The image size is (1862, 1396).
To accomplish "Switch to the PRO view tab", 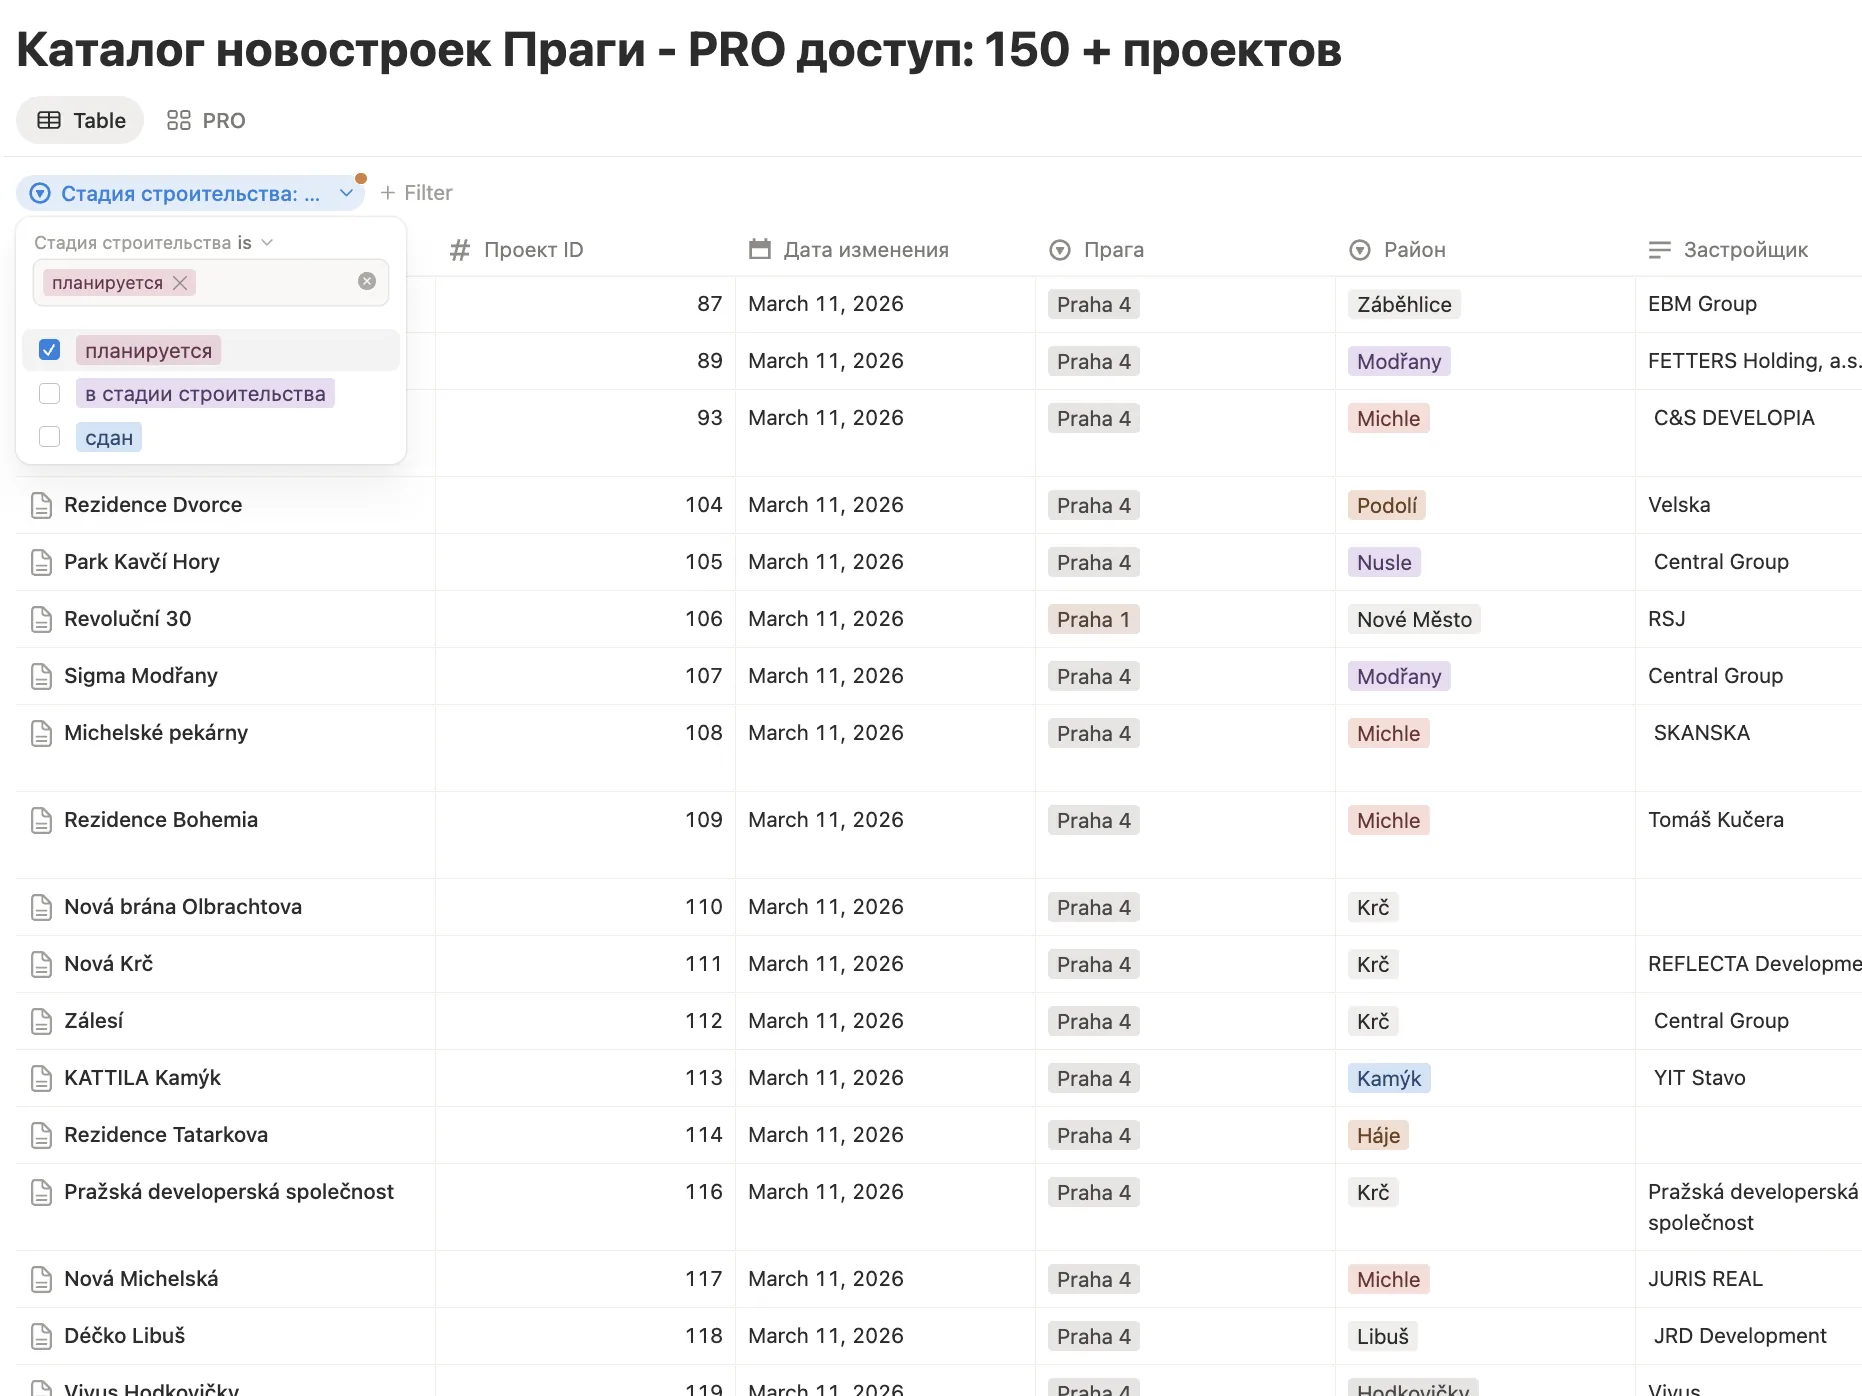I will tap(205, 120).
